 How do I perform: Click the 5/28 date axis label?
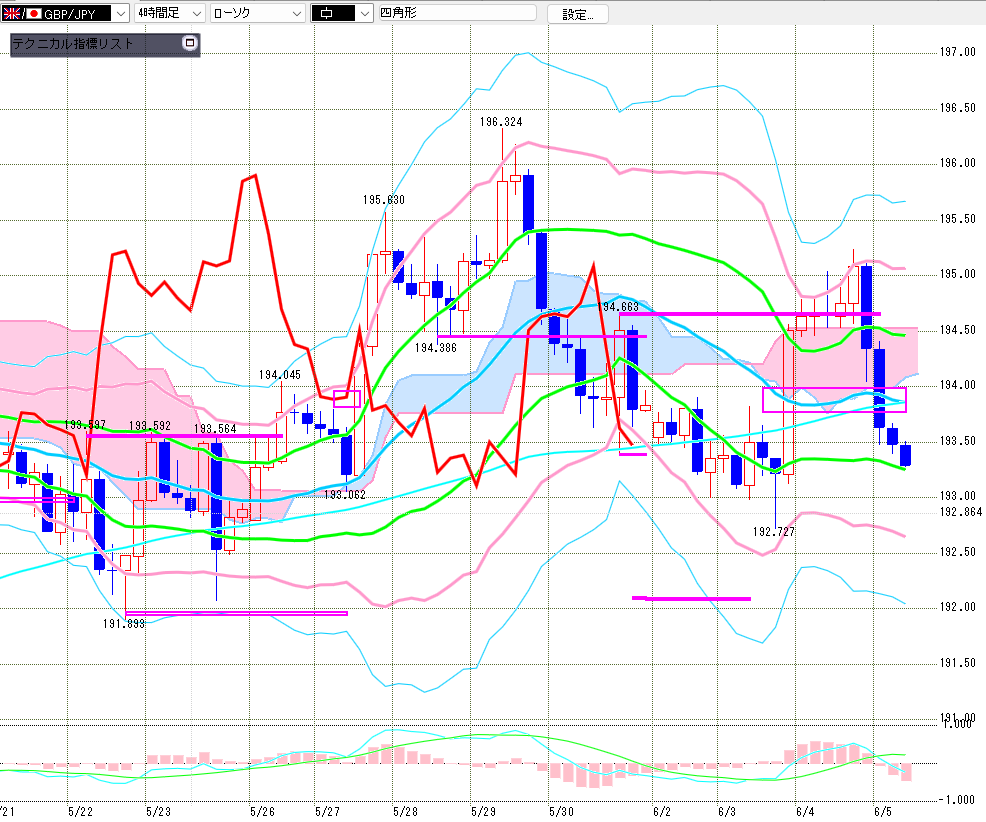pos(406,811)
